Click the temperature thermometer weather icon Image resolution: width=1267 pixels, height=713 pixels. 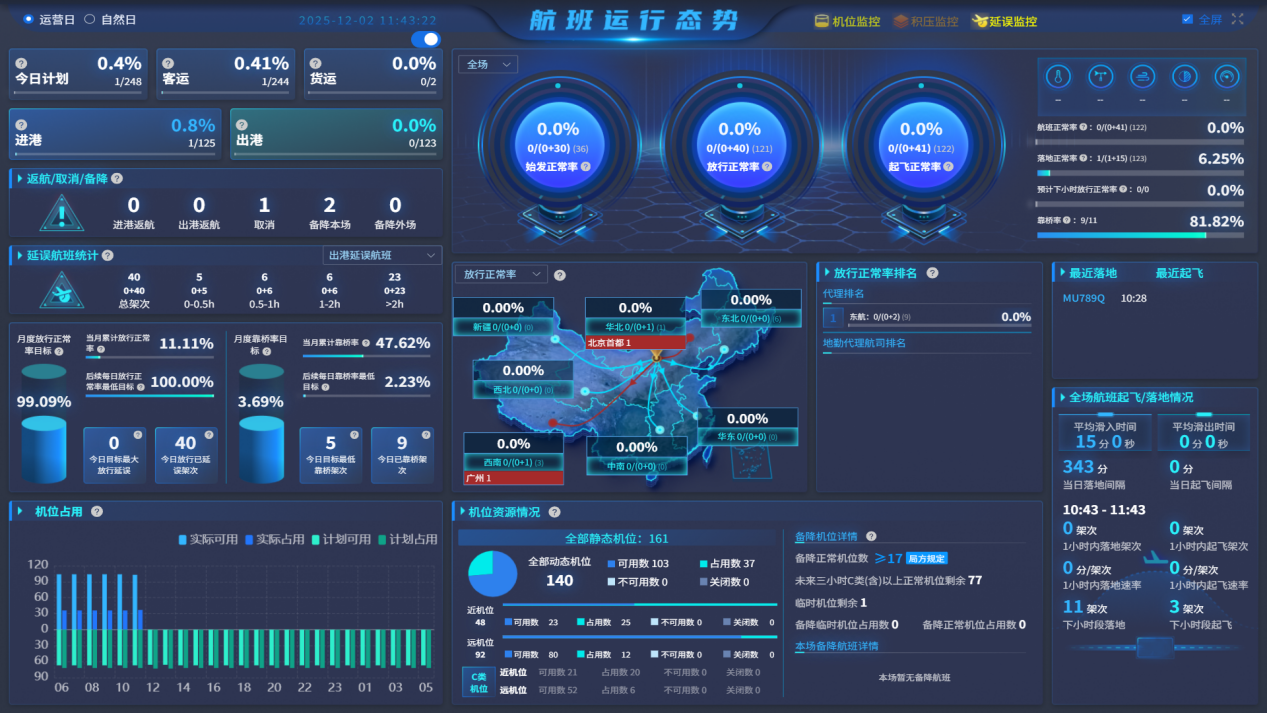(1058, 77)
